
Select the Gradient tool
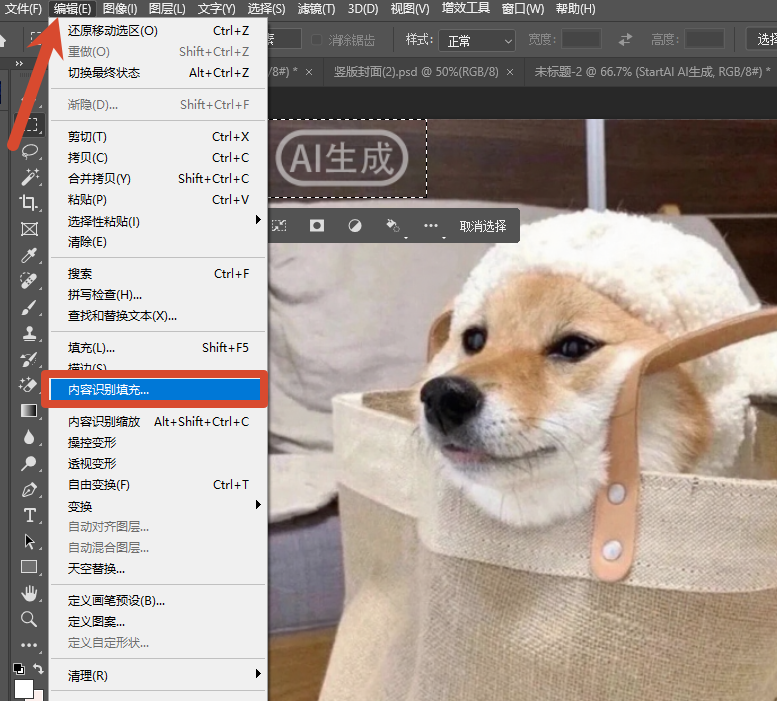coord(29,411)
